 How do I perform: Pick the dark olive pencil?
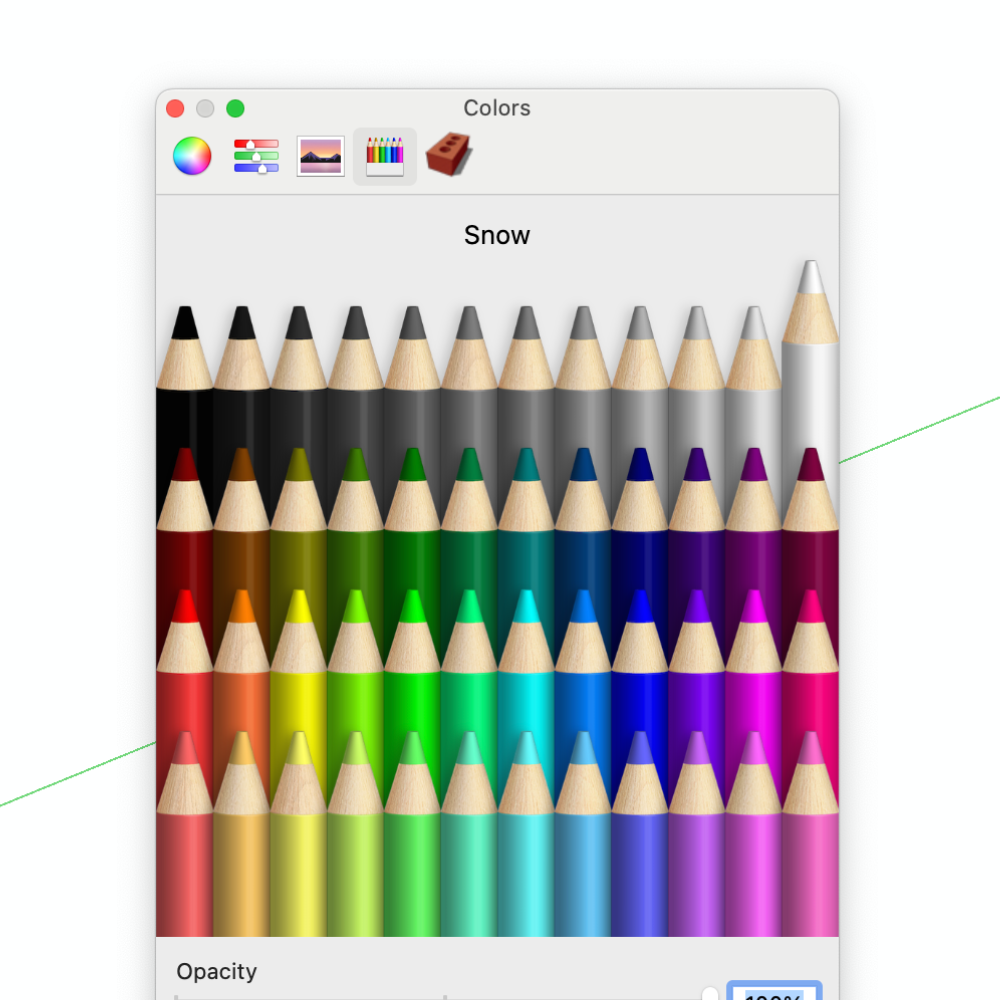click(298, 518)
